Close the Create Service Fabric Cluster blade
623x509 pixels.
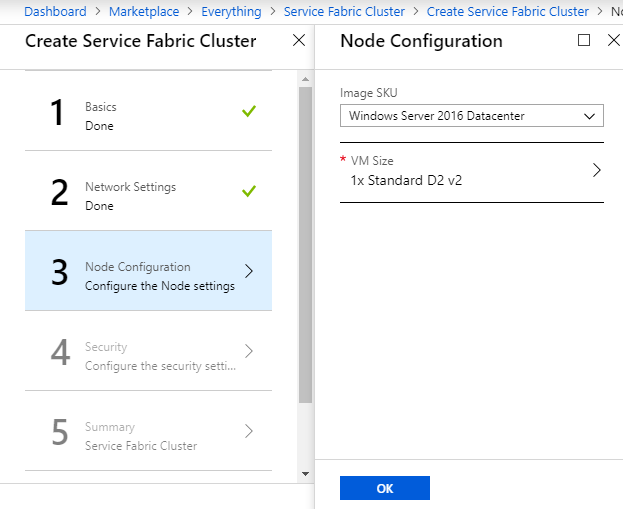point(298,41)
